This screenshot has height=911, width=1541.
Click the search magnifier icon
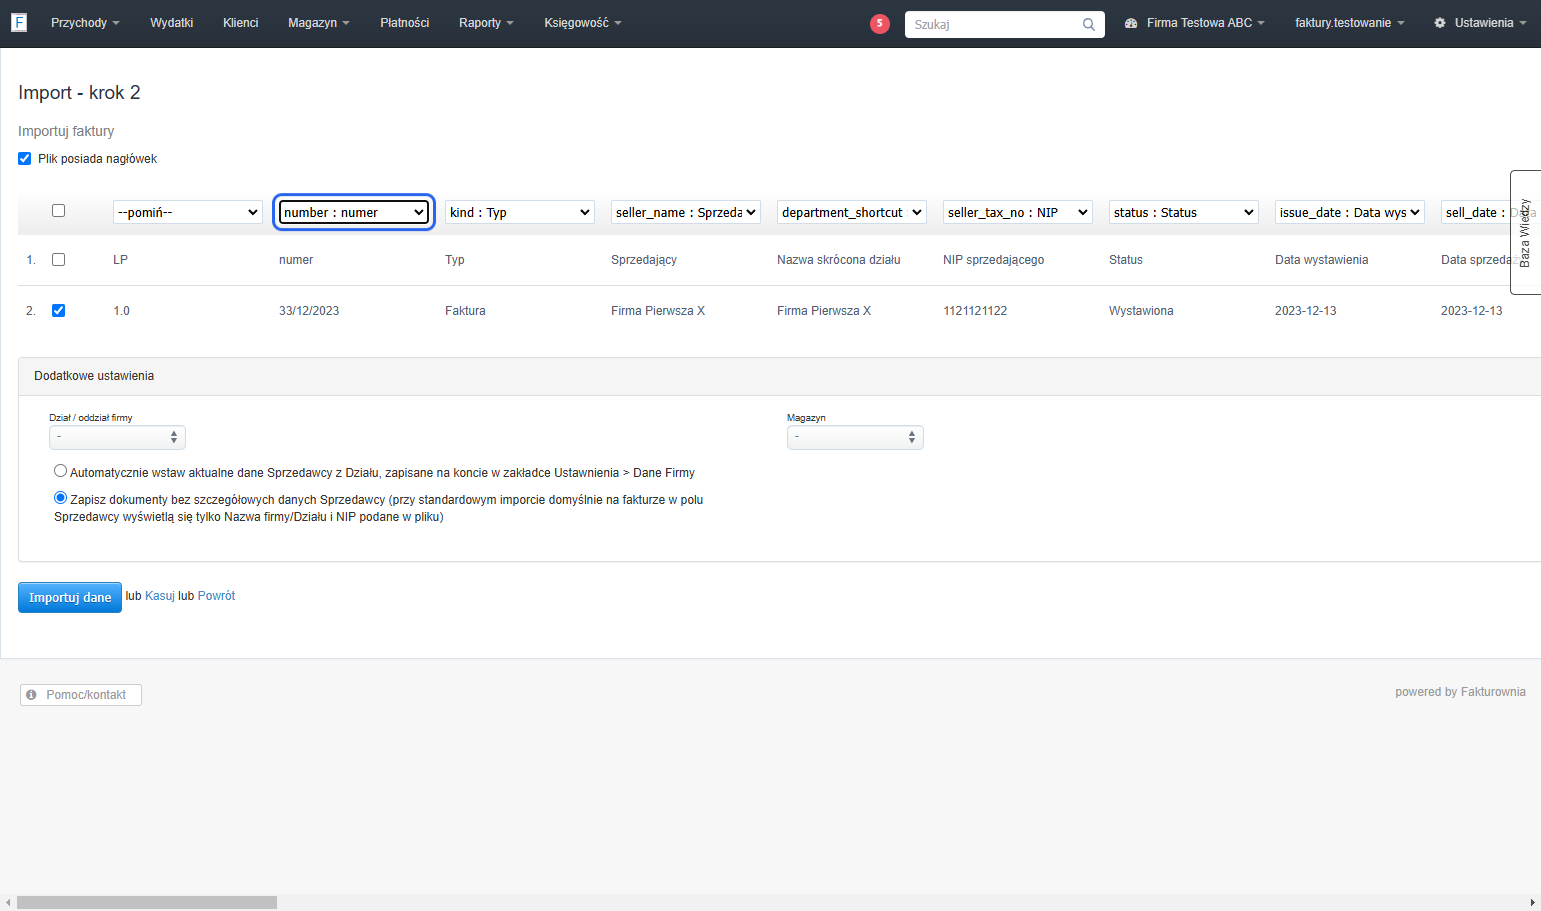(1089, 25)
